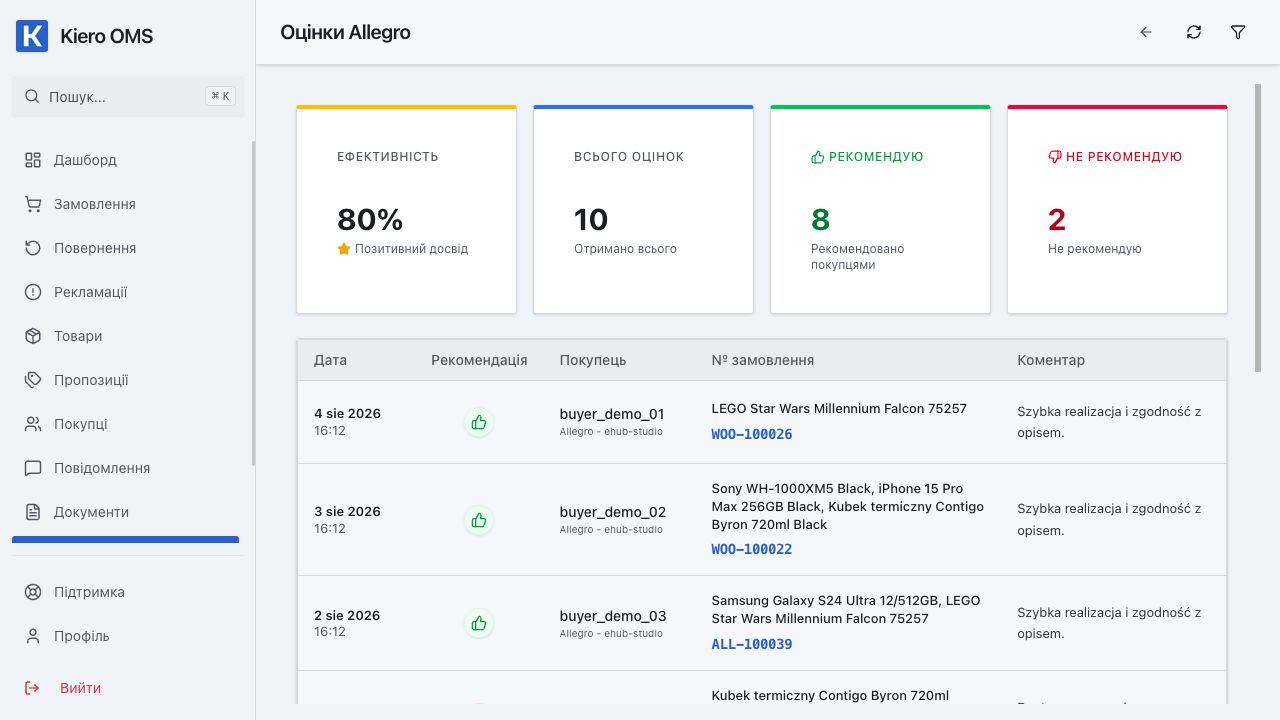Viewport: 1280px width, 720px height.
Task: Click the Вийти logout label
Action: [80, 688]
